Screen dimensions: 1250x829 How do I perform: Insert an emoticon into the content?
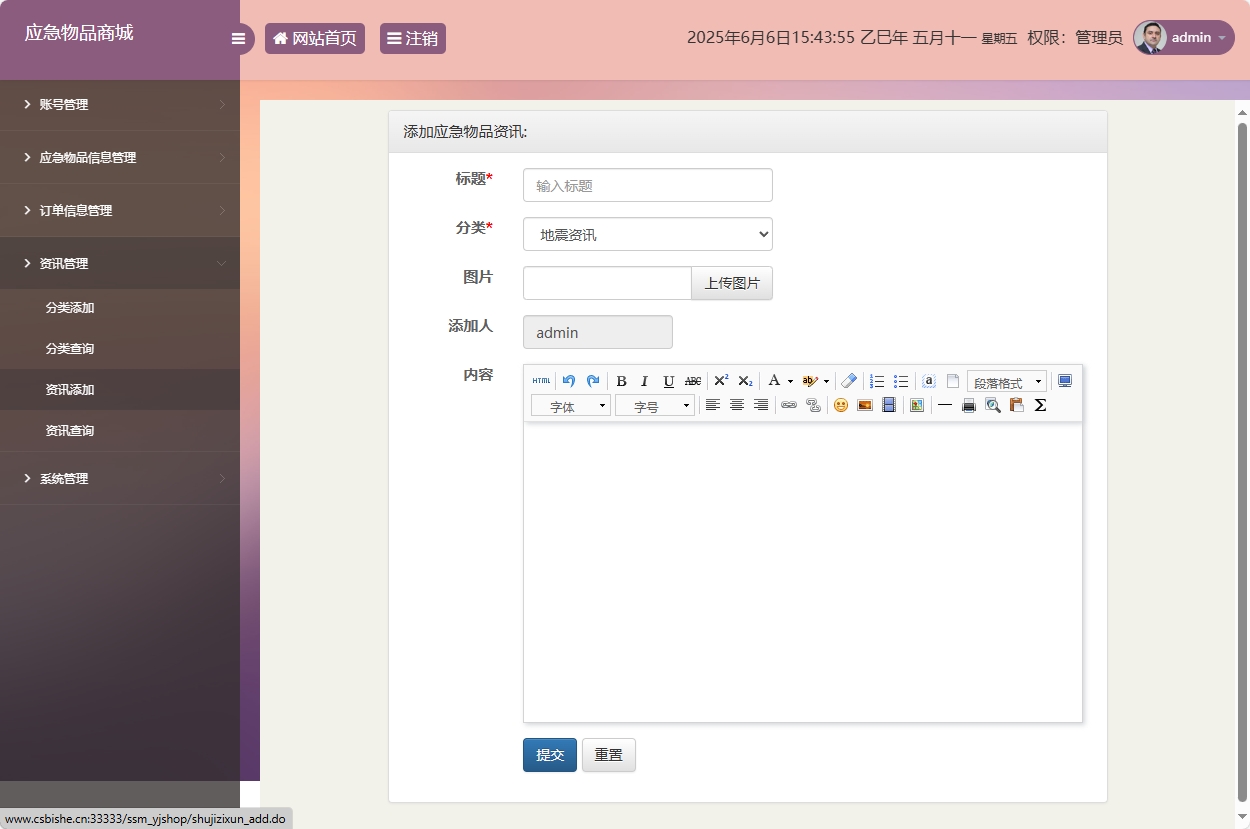pyautogui.click(x=841, y=405)
